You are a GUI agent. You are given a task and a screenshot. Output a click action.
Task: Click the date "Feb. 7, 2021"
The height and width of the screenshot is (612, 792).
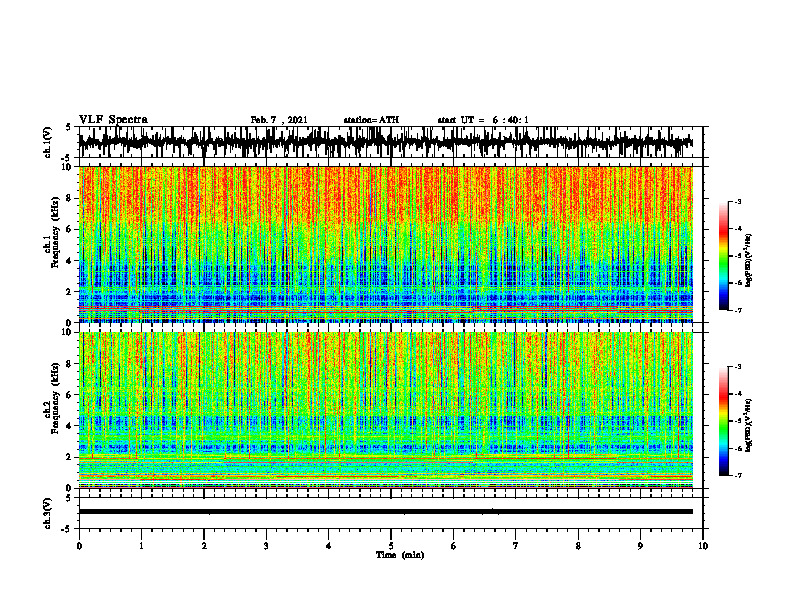tap(279, 120)
